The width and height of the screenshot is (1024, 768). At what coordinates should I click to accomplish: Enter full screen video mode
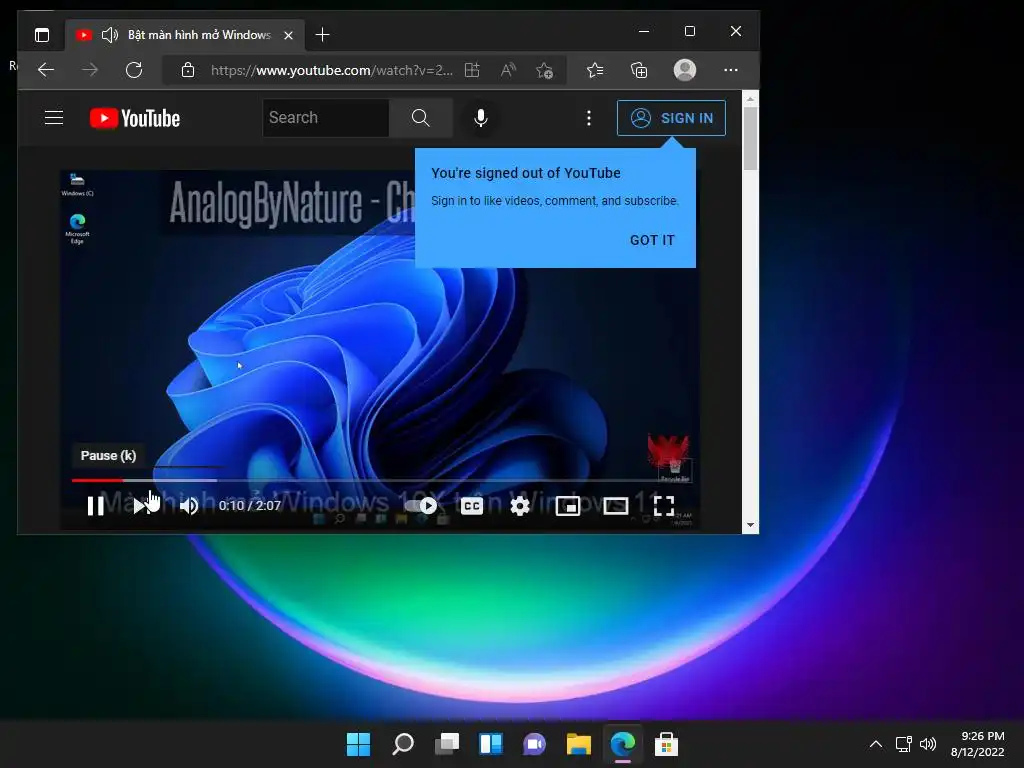coord(664,505)
